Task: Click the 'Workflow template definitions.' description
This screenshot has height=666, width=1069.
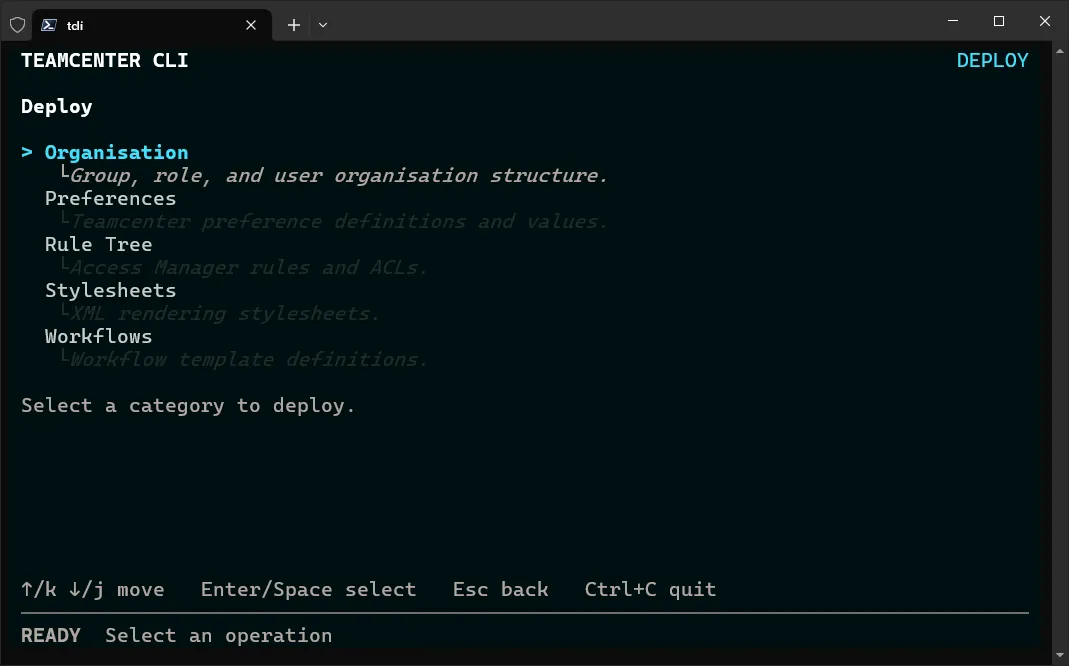Action: [x=249, y=359]
